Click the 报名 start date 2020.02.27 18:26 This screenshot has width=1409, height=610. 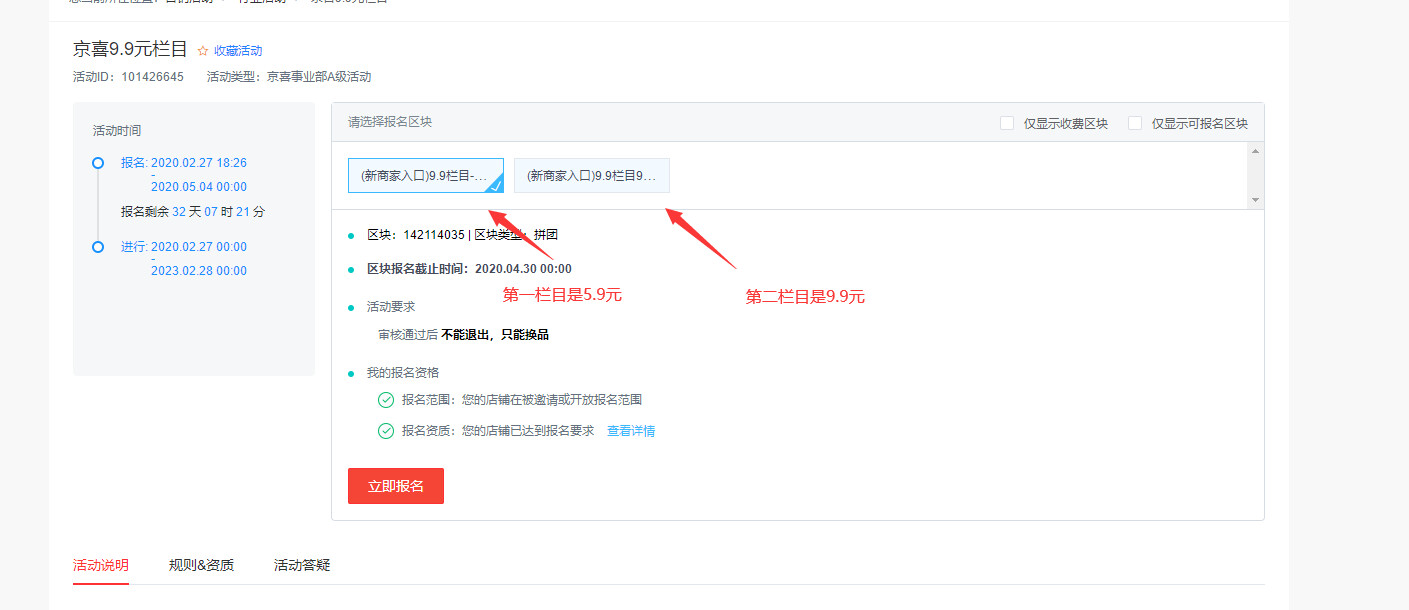point(199,163)
